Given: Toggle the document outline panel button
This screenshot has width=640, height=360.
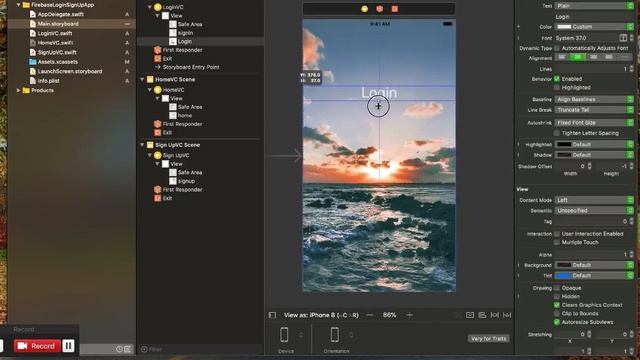Looking at the screenshot, I should 272,315.
